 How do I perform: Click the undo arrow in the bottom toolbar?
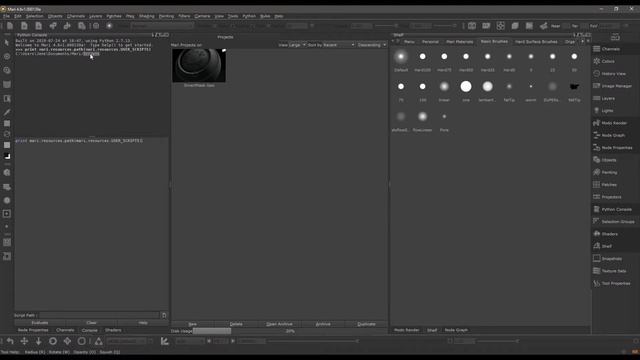[x=10, y=341]
